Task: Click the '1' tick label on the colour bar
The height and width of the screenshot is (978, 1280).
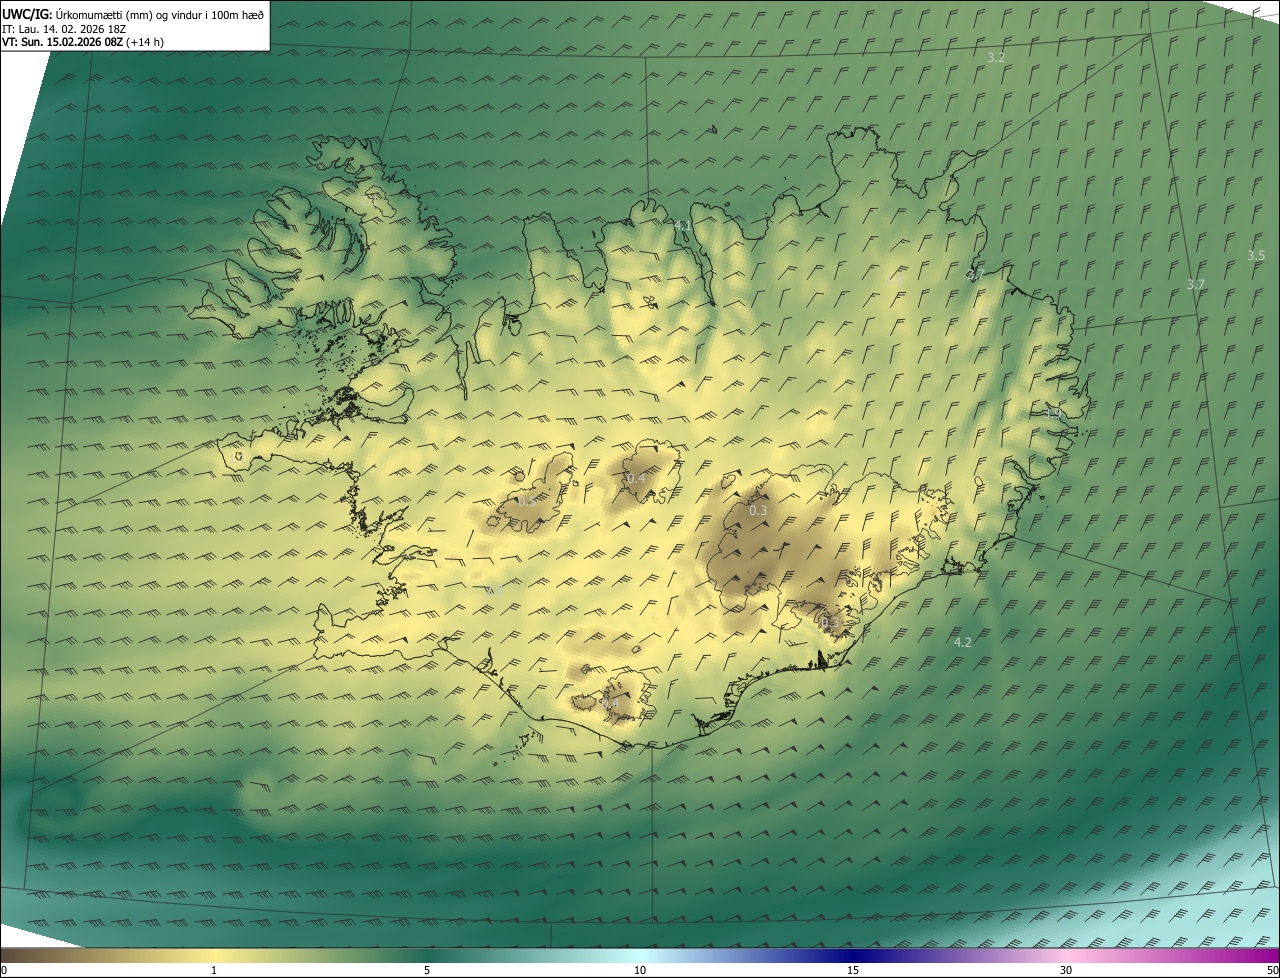Action: (214, 970)
